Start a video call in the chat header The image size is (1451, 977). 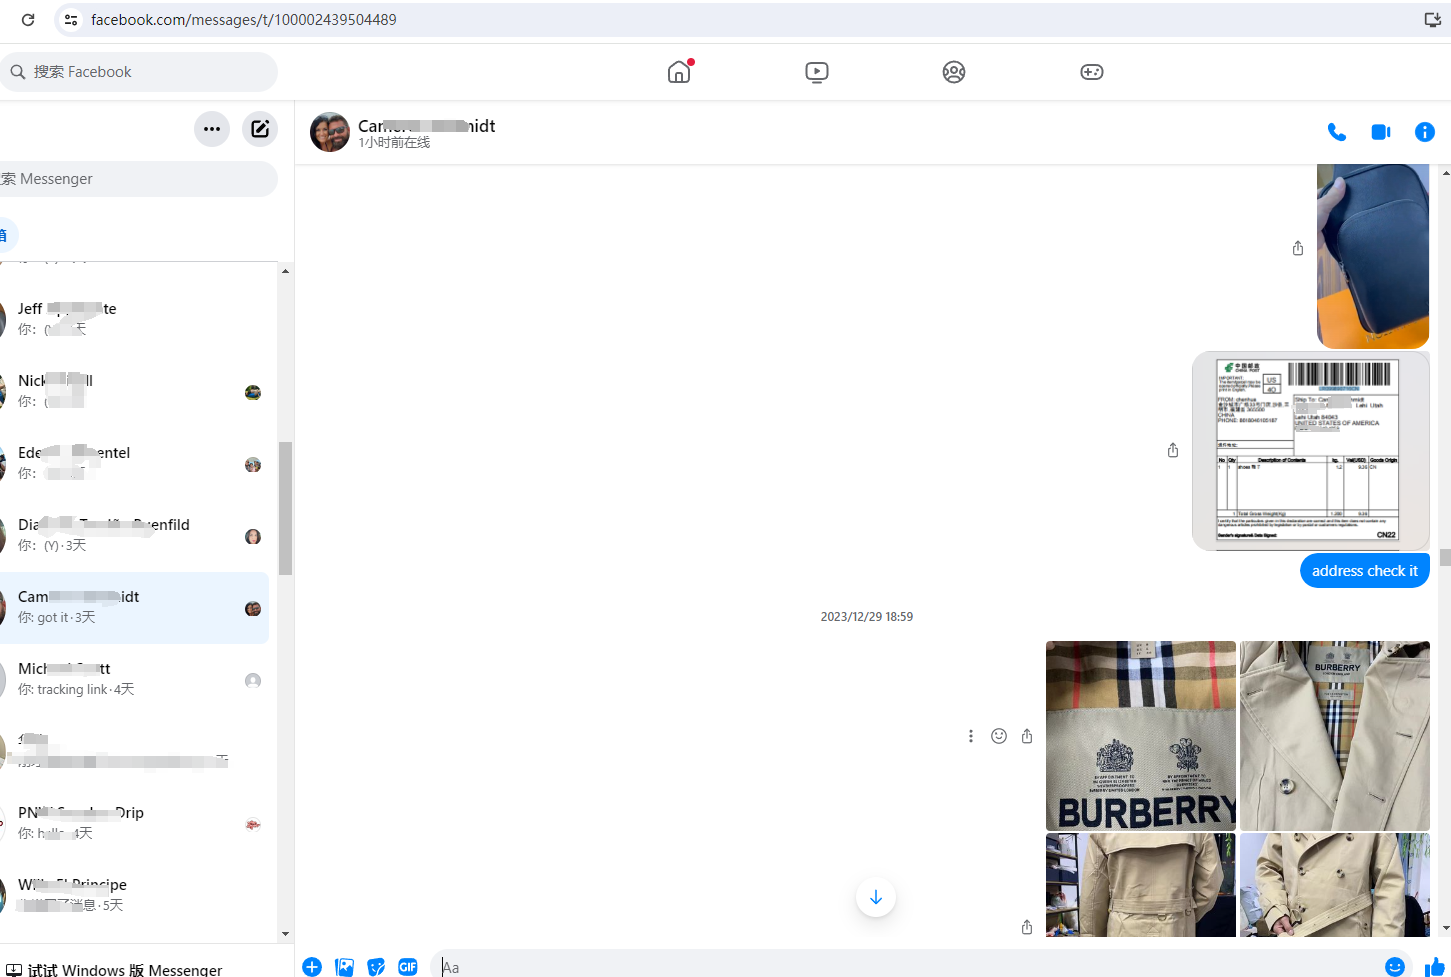pyautogui.click(x=1381, y=132)
